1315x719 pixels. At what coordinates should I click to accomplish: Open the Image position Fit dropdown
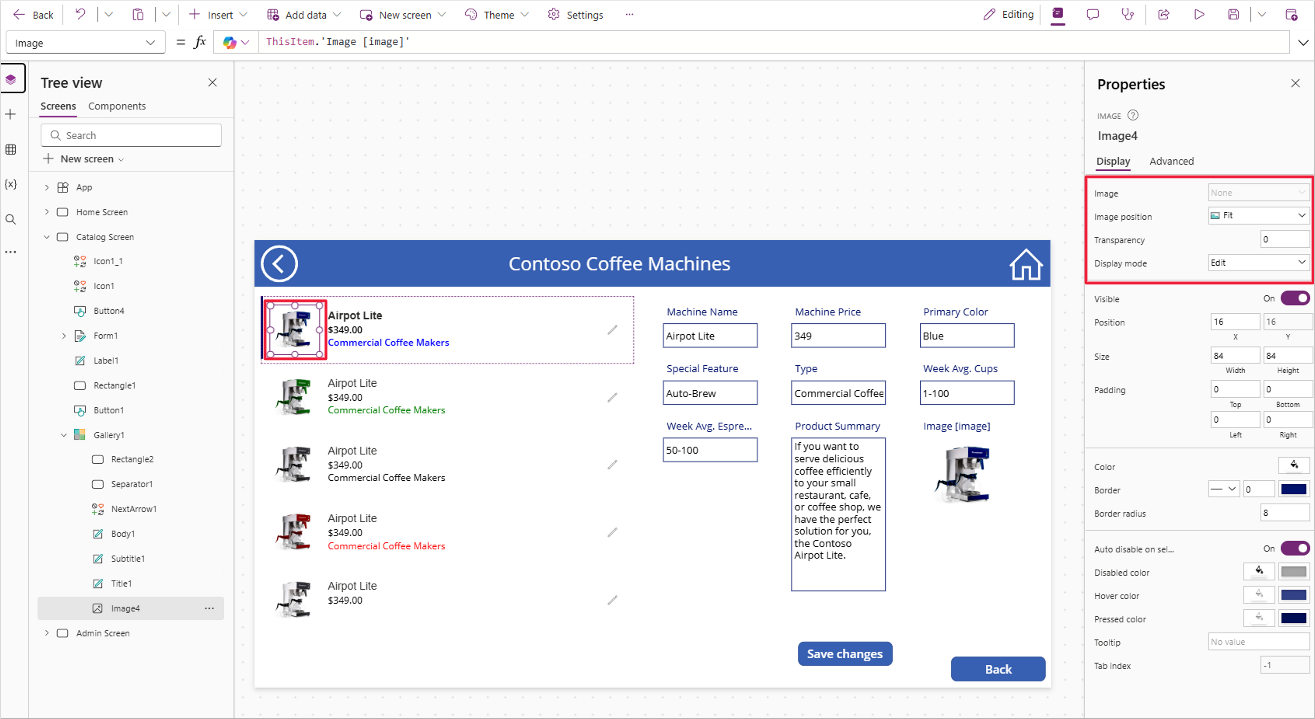(x=1258, y=215)
